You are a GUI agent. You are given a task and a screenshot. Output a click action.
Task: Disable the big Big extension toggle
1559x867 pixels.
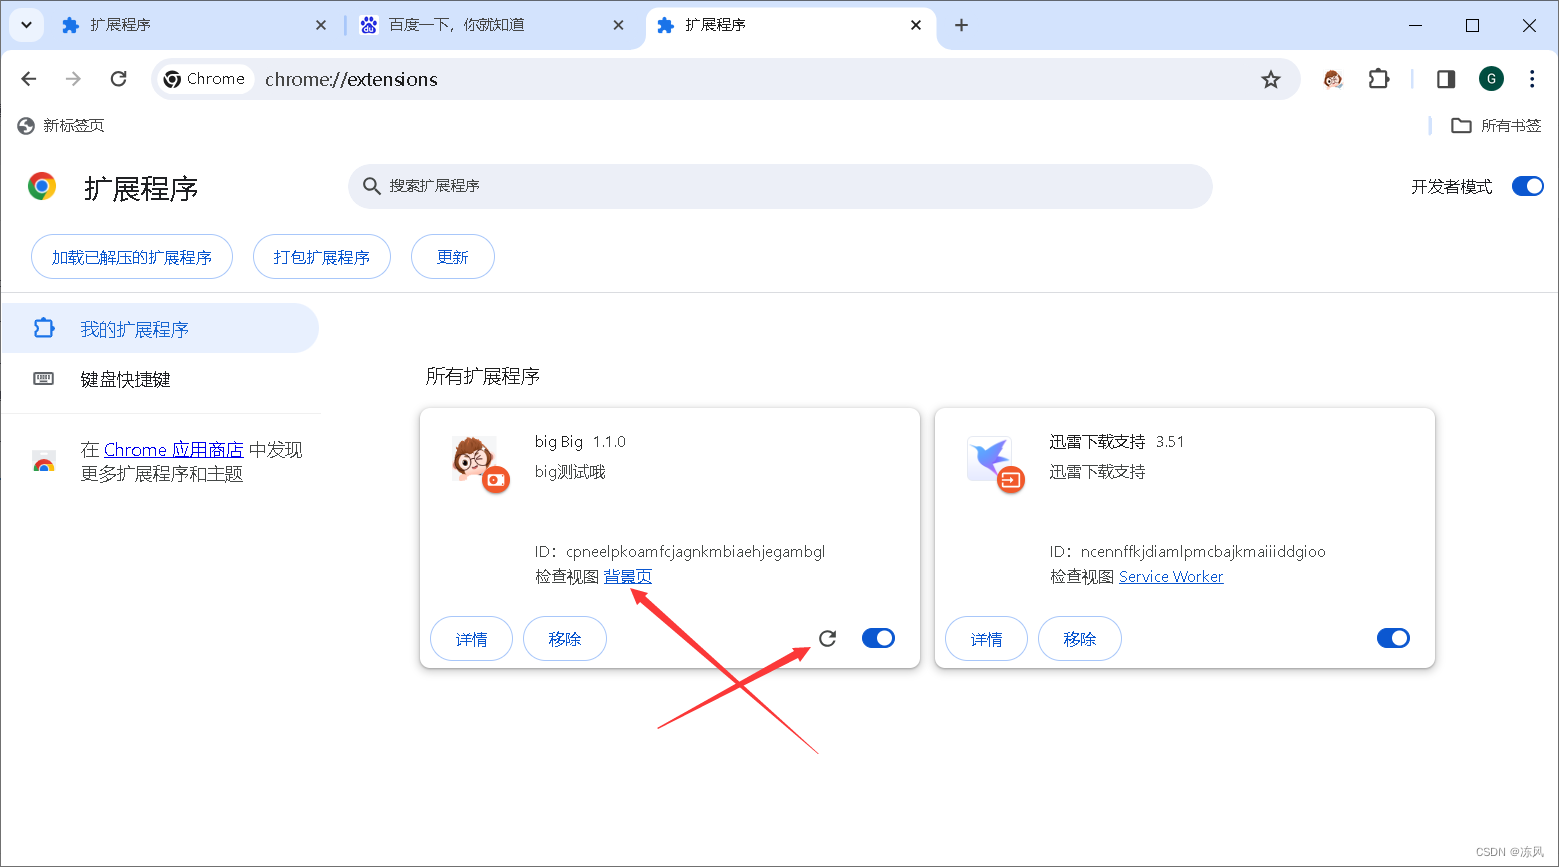pos(878,638)
